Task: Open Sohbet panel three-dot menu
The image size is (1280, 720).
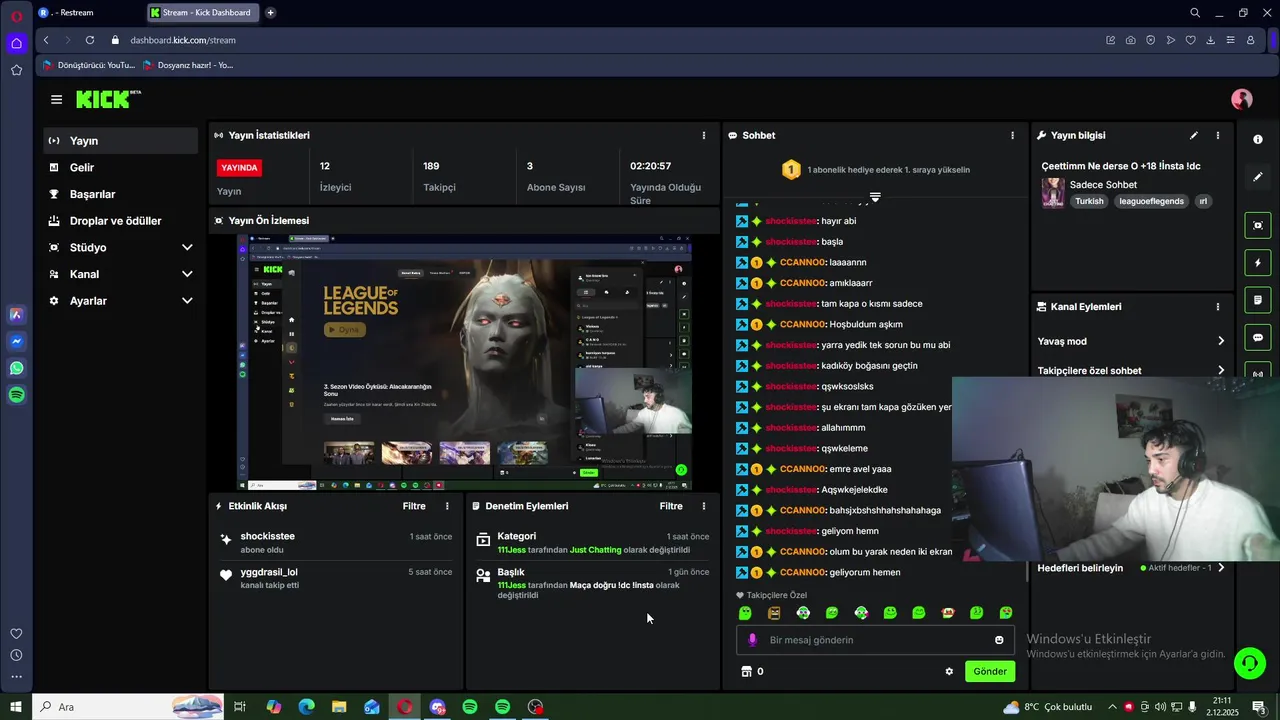Action: (x=1012, y=135)
